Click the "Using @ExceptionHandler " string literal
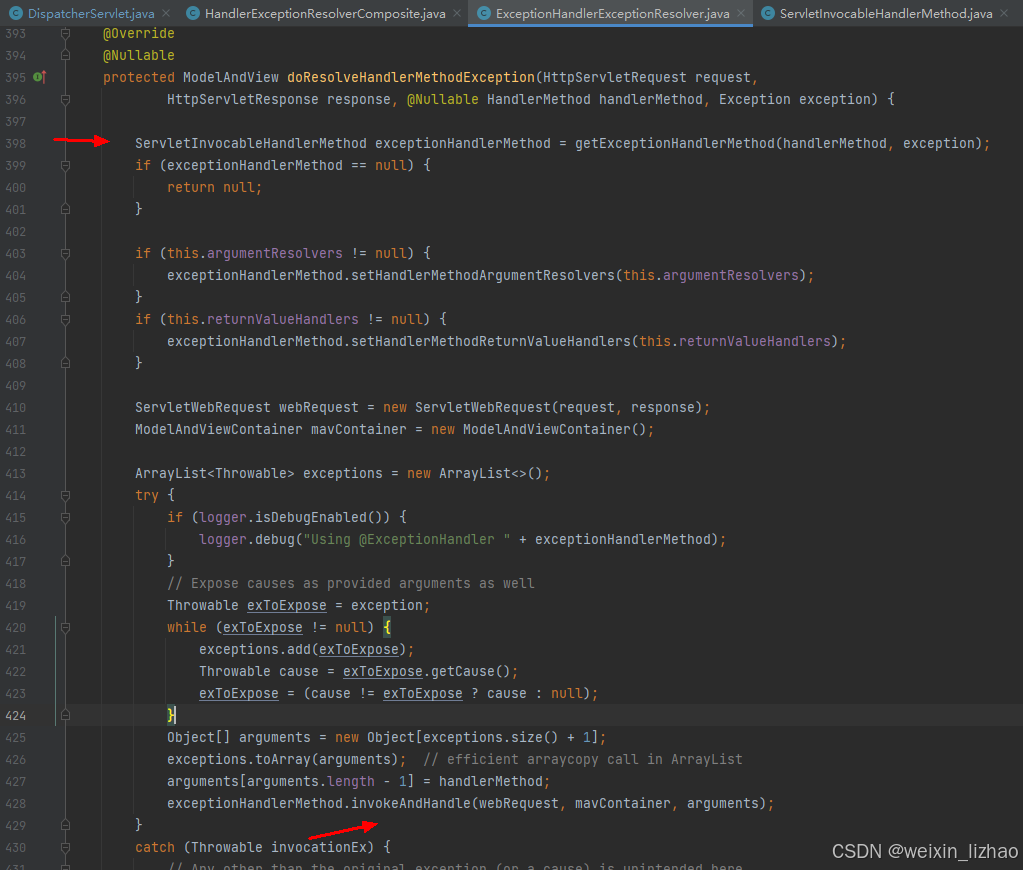Image resolution: width=1023 pixels, height=870 pixels. pos(407,539)
